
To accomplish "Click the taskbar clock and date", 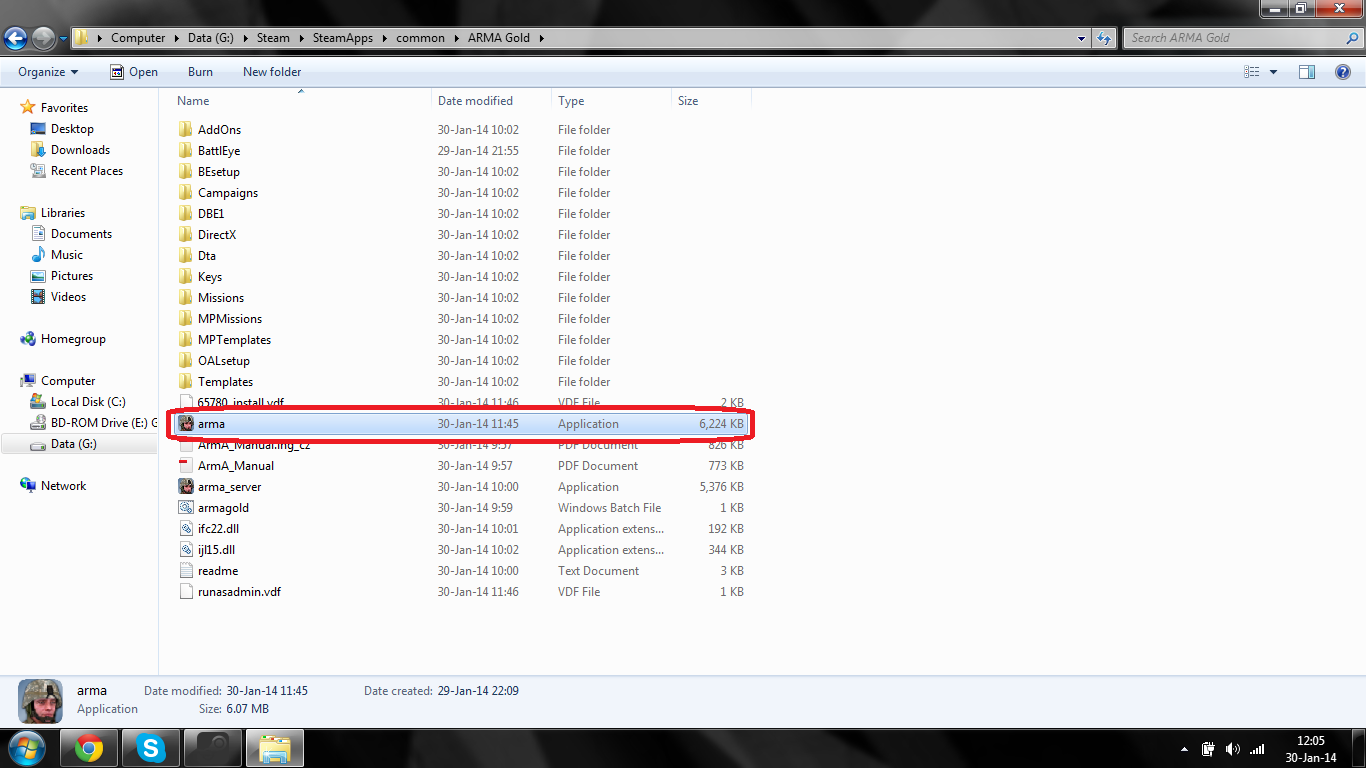I will (x=1310, y=749).
